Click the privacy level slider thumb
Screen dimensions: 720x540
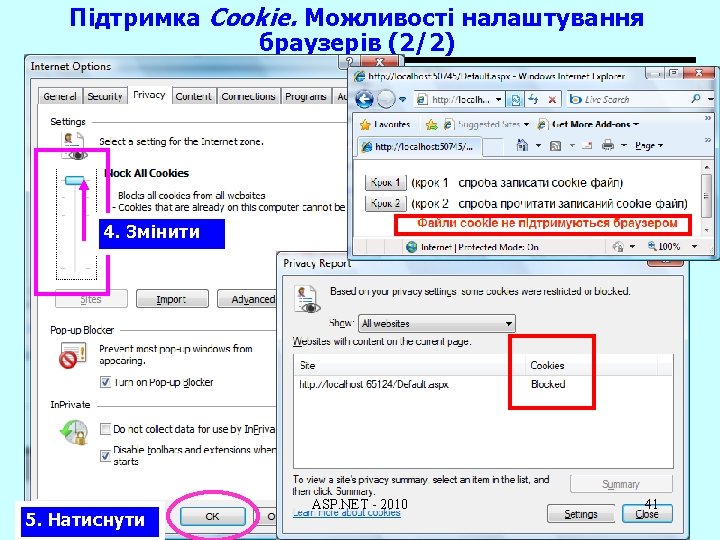75,180
